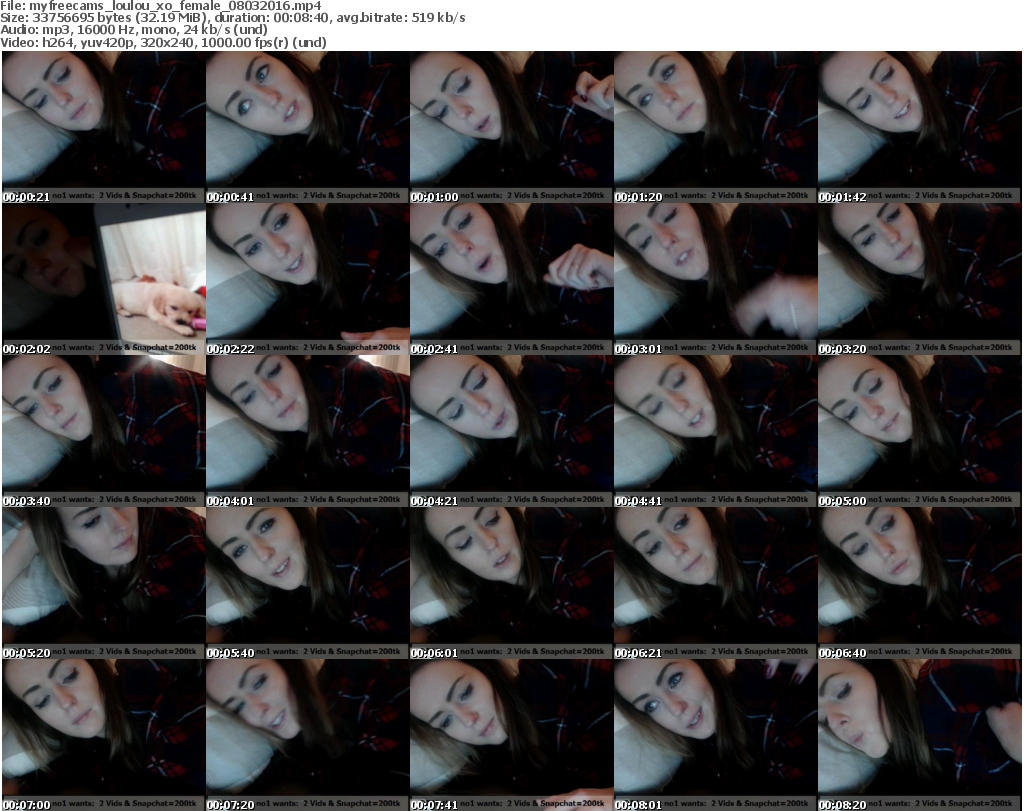Select the frame at timestamp 00:05:00
Viewport: 1024px width, 811px height.
919,432
